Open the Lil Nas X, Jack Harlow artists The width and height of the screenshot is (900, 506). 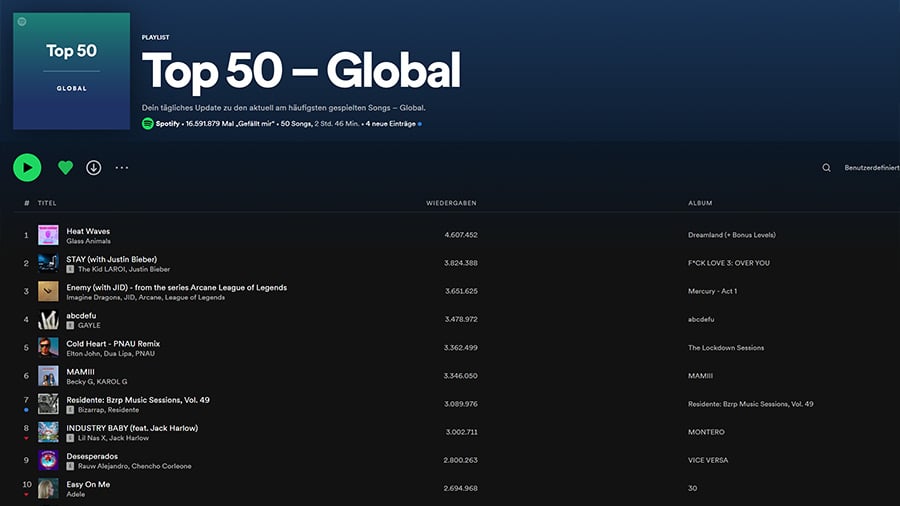click(114, 438)
